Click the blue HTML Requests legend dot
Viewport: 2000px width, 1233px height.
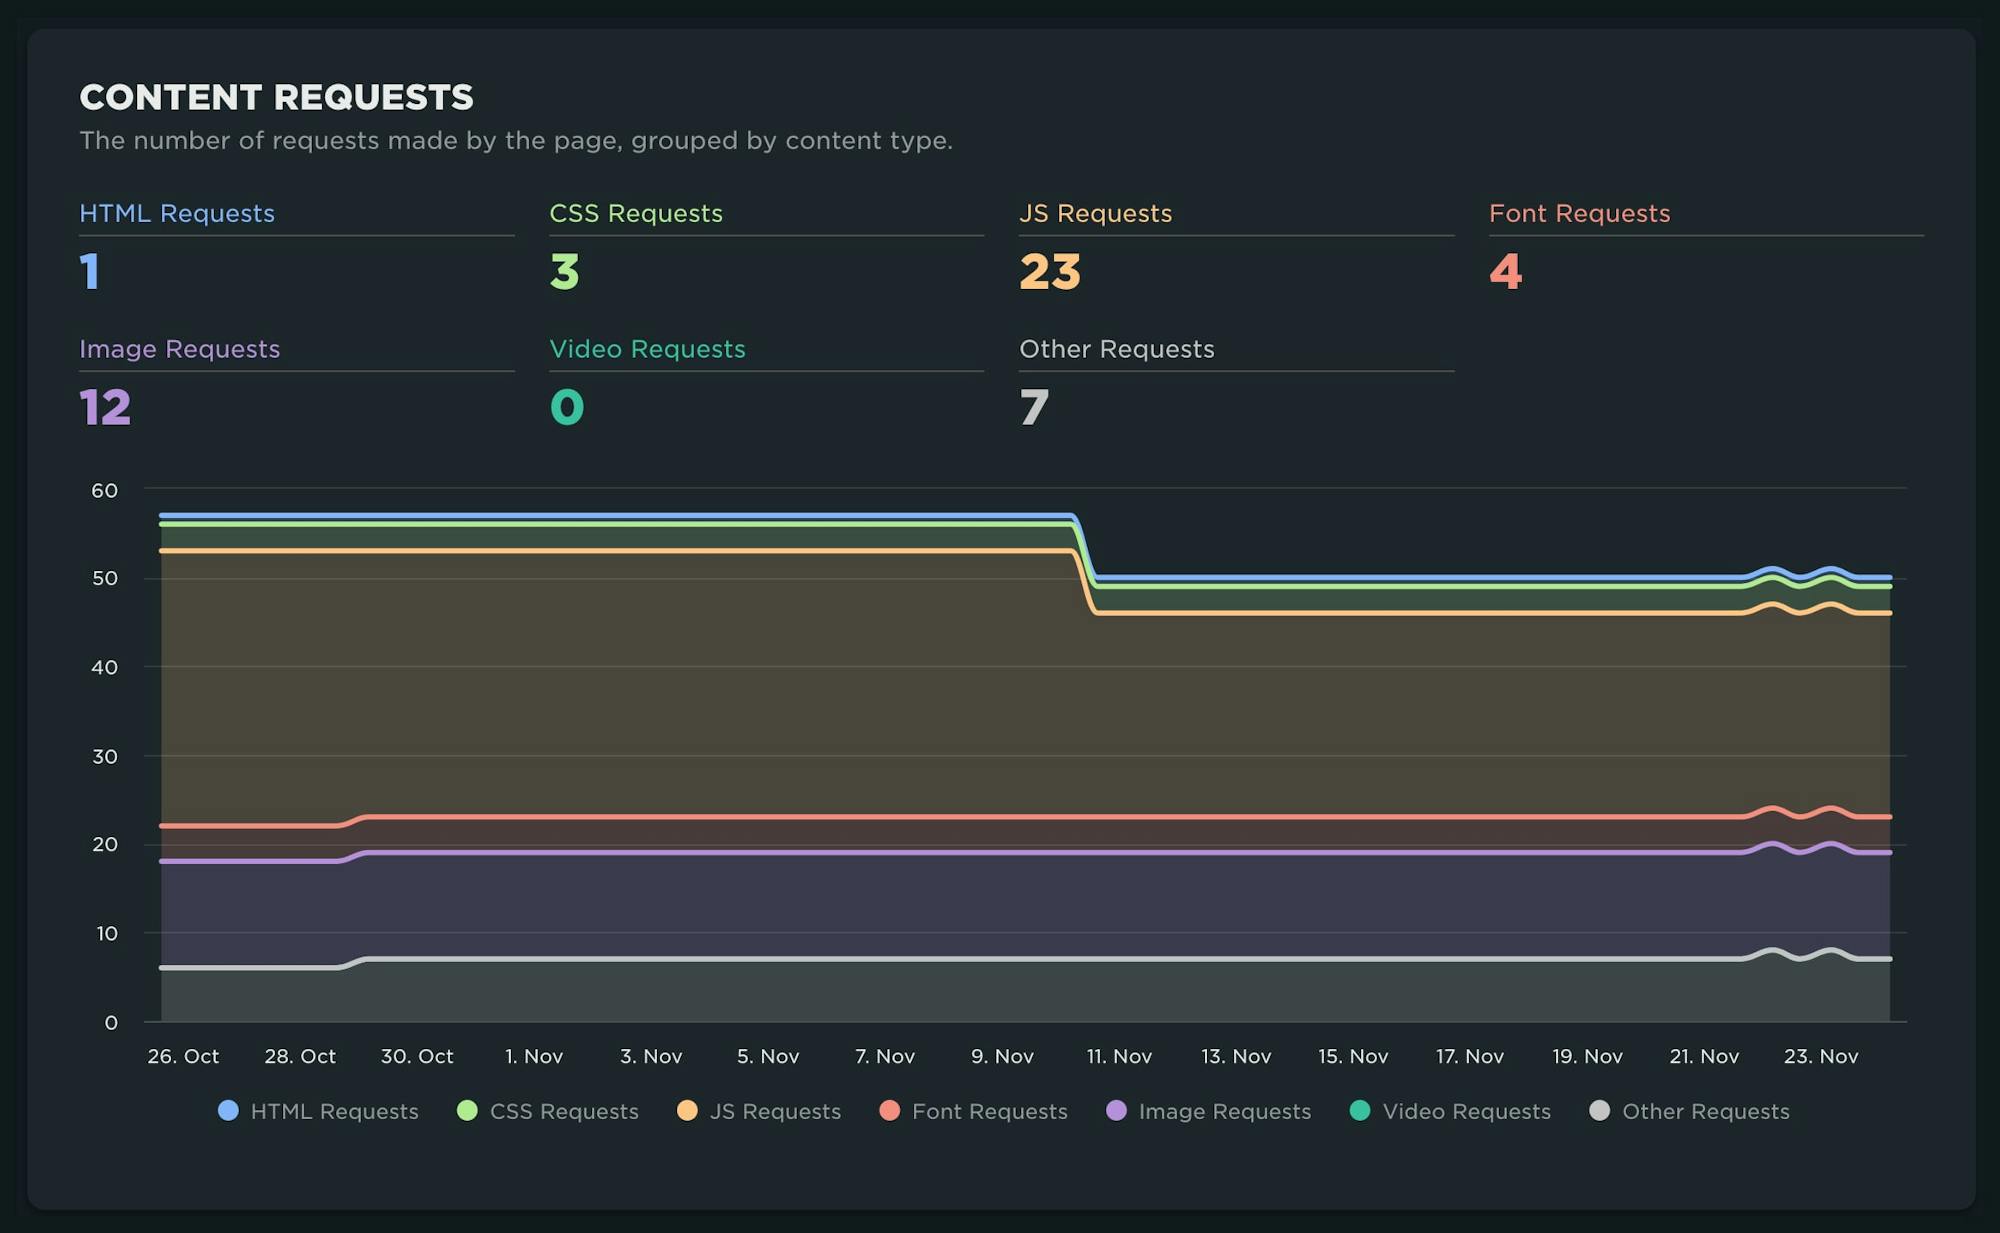227,1111
